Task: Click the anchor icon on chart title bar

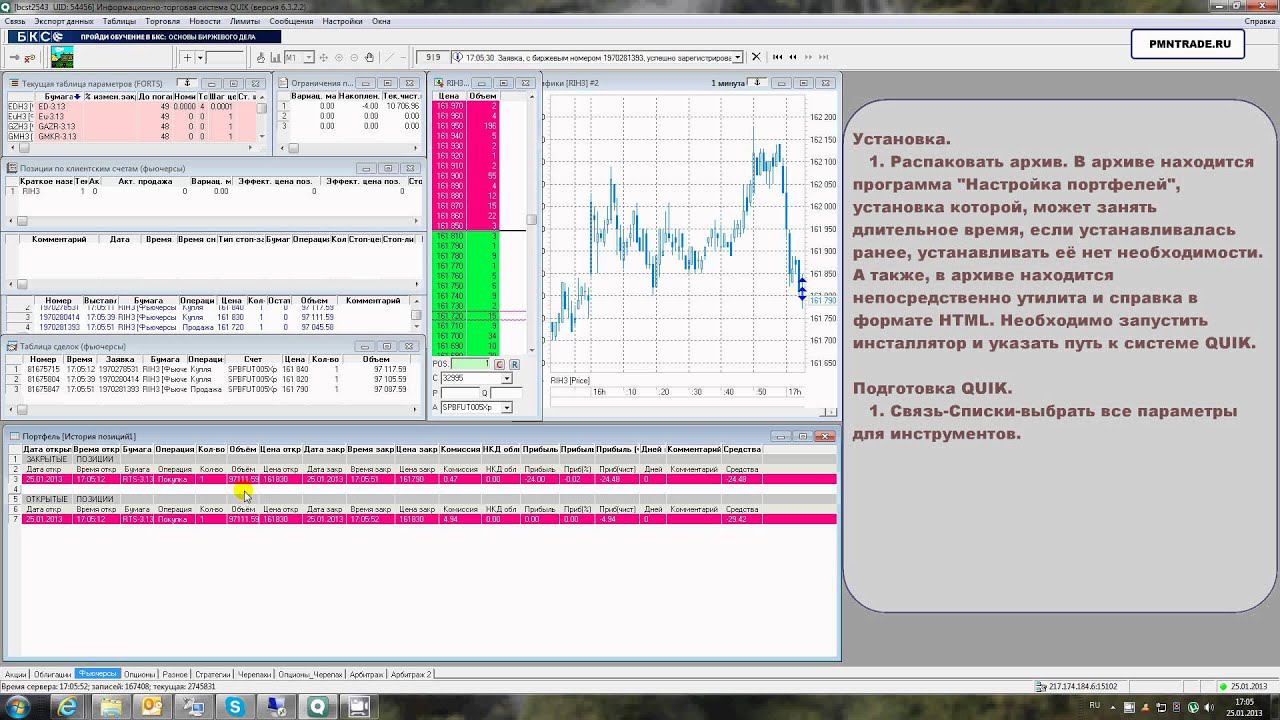Action: point(758,83)
